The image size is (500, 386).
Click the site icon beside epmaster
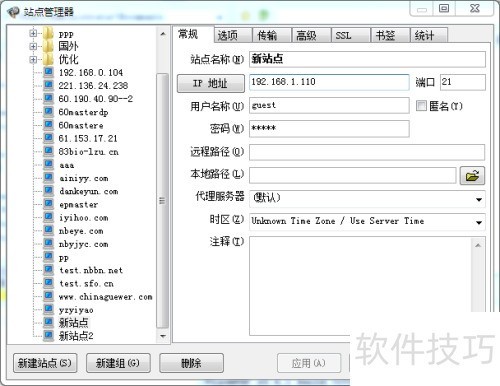point(49,204)
